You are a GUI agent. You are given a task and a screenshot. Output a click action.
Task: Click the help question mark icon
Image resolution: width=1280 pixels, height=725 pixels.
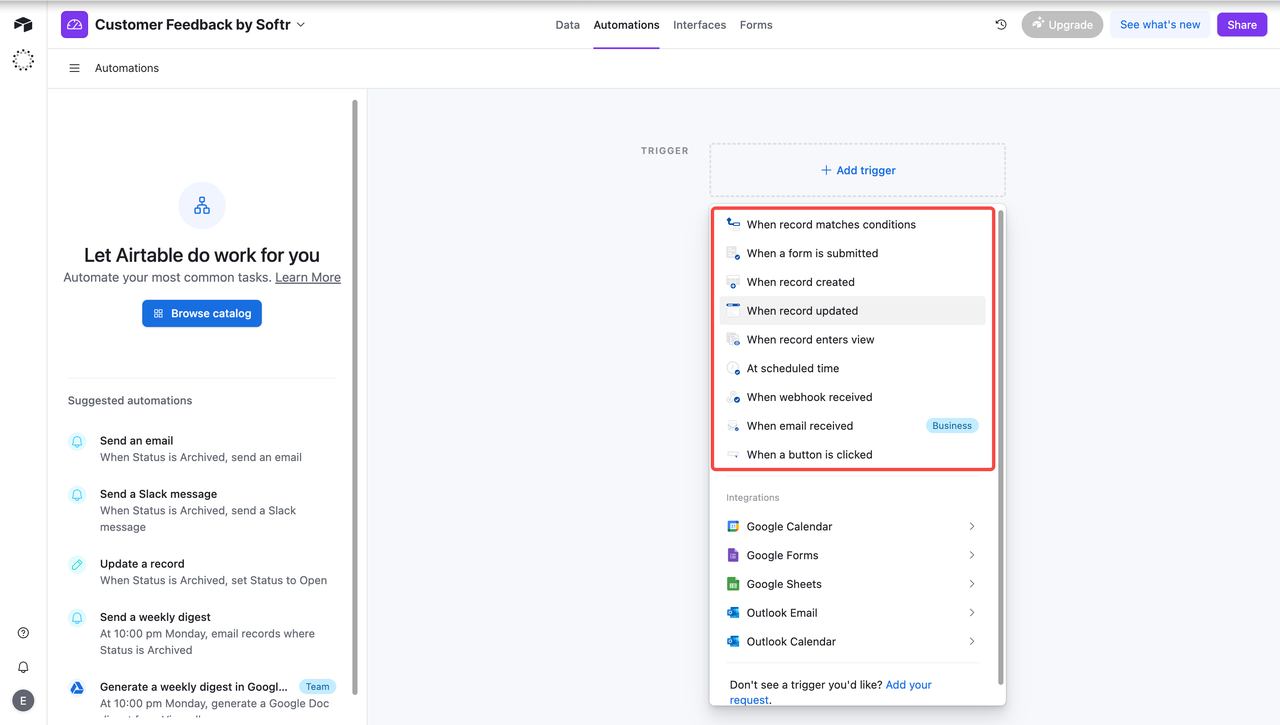[22, 632]
